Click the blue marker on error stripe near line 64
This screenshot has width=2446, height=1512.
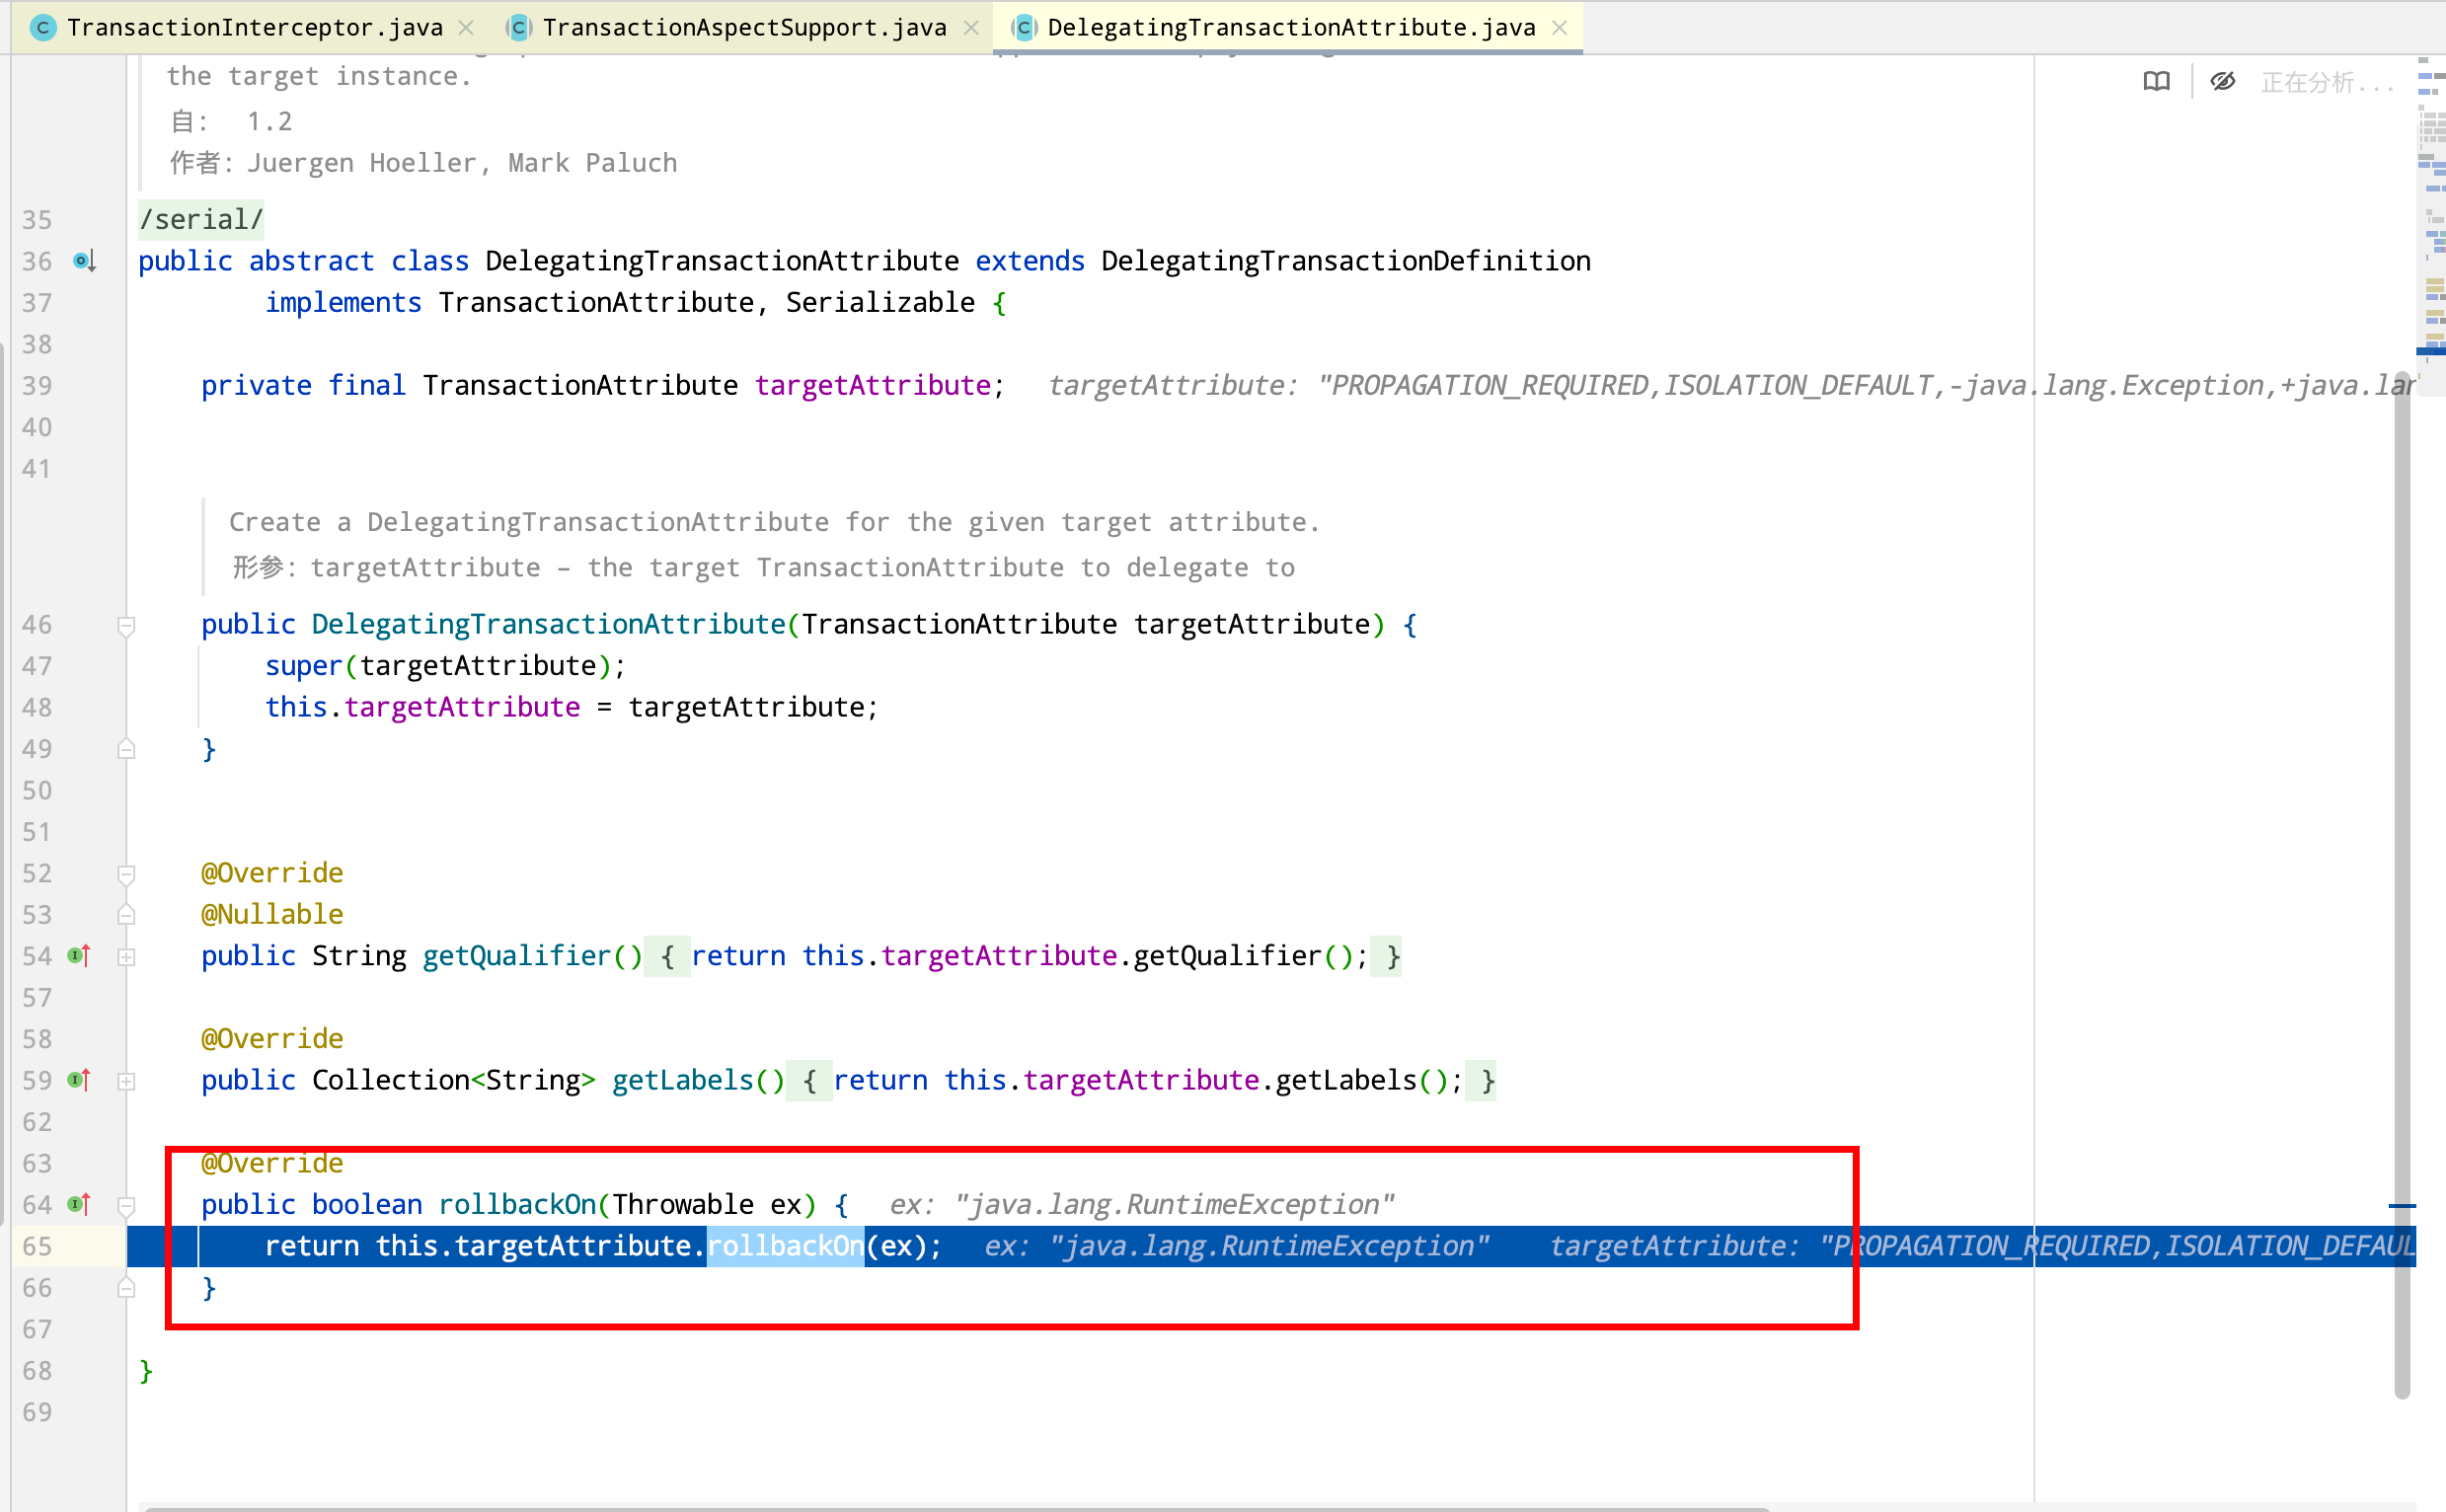pyautogui.click(x=2401, y=1206)
